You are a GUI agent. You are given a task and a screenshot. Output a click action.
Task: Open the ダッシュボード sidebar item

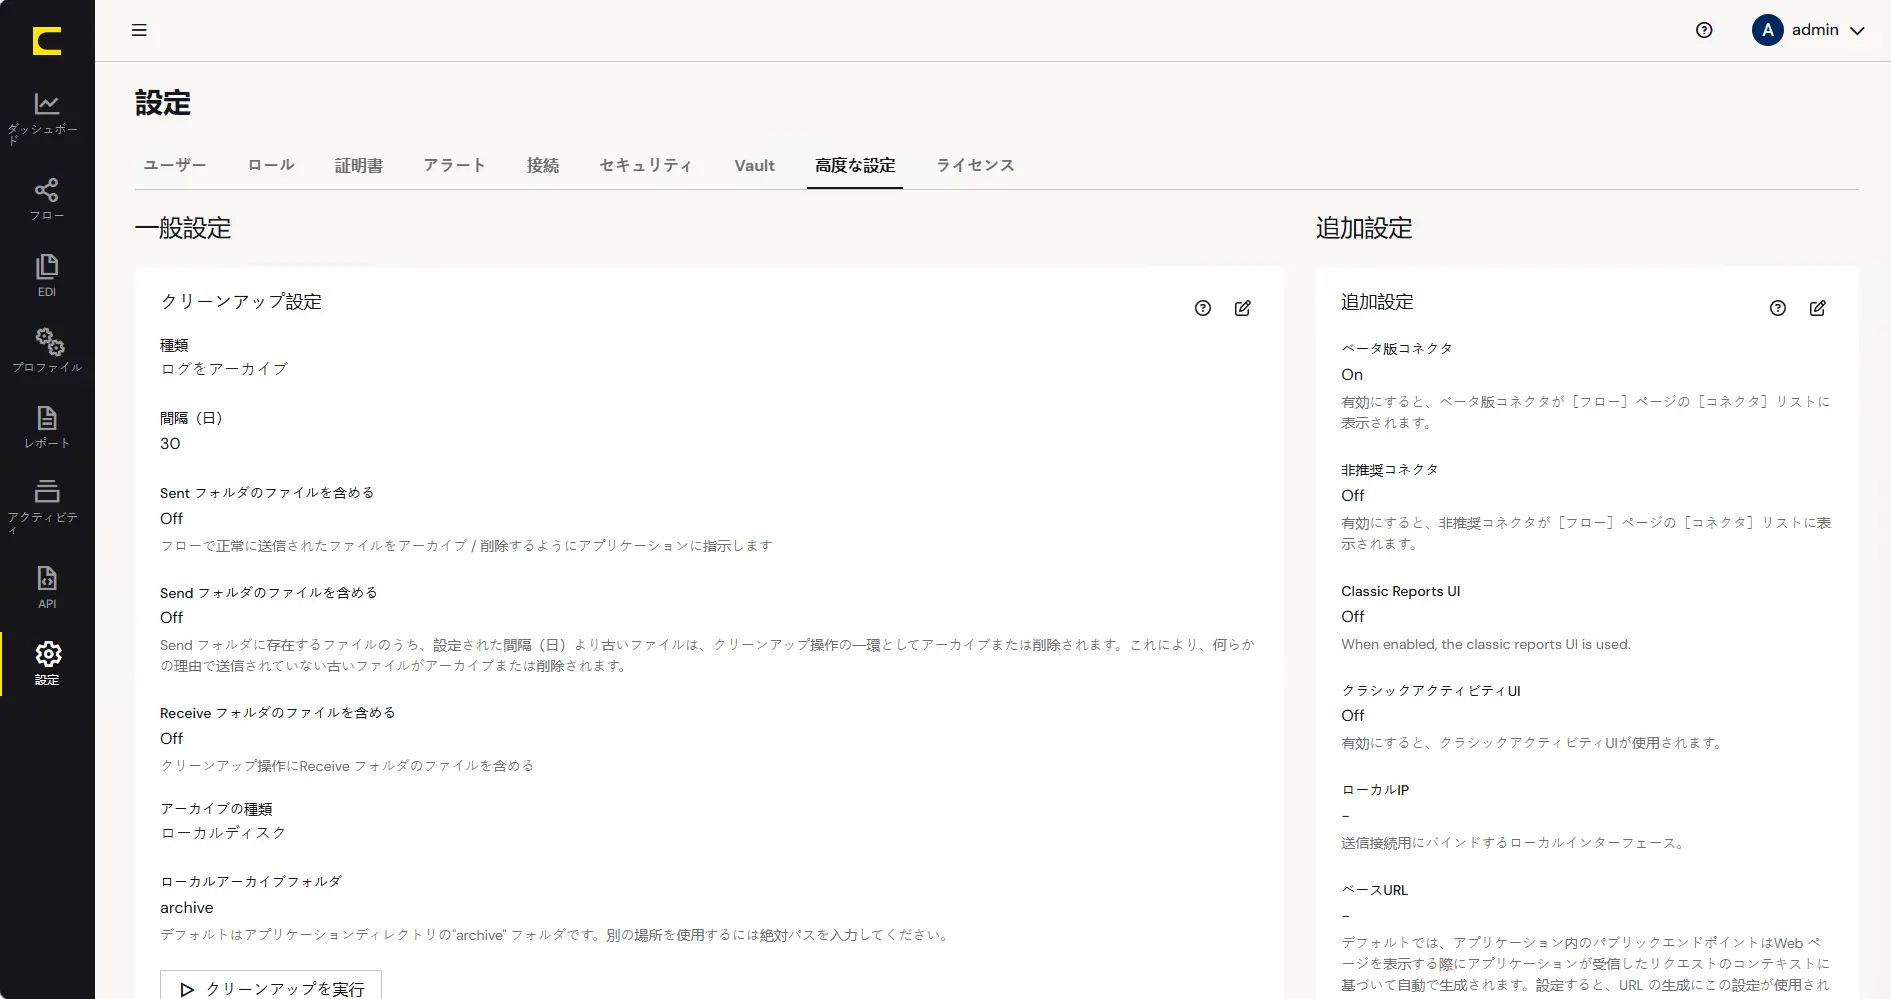(47, 118)
